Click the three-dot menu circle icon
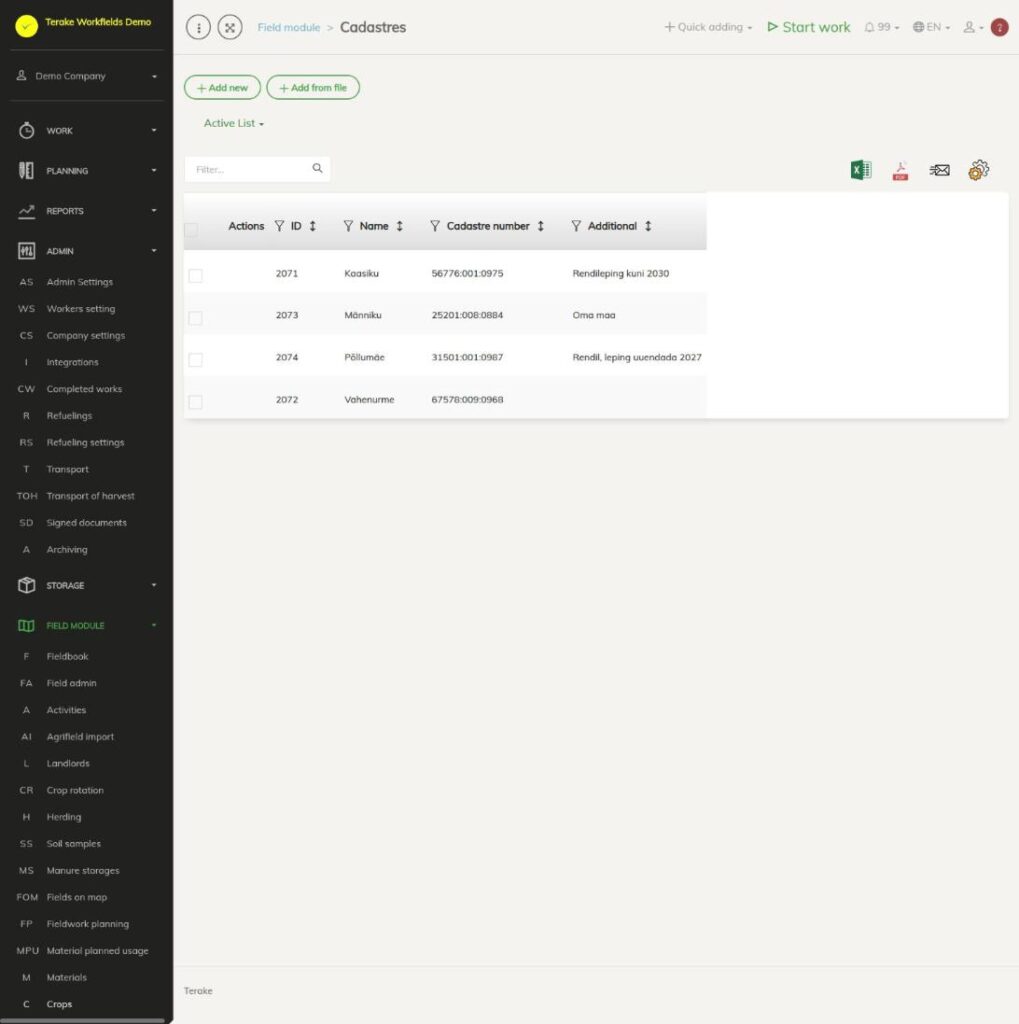 pyautogui.click(x=199, y=27)
